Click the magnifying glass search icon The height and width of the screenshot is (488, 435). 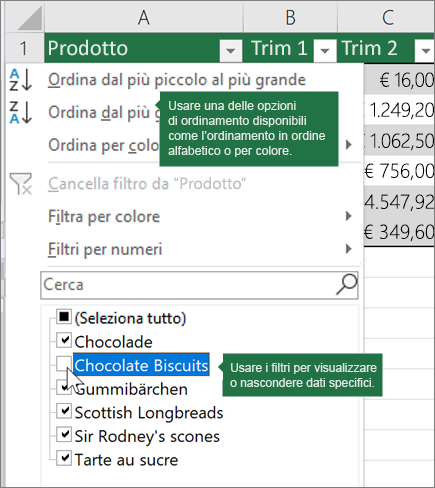point(347,284)
